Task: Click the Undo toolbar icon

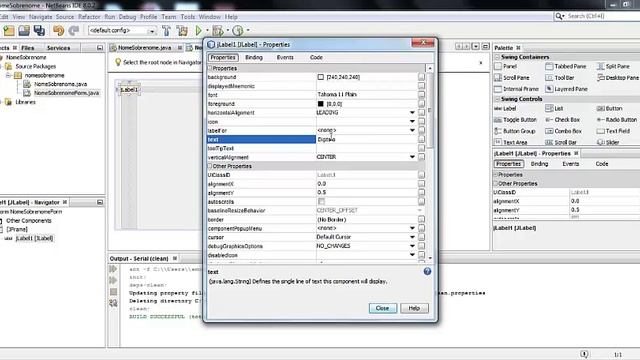Action: 59,31
